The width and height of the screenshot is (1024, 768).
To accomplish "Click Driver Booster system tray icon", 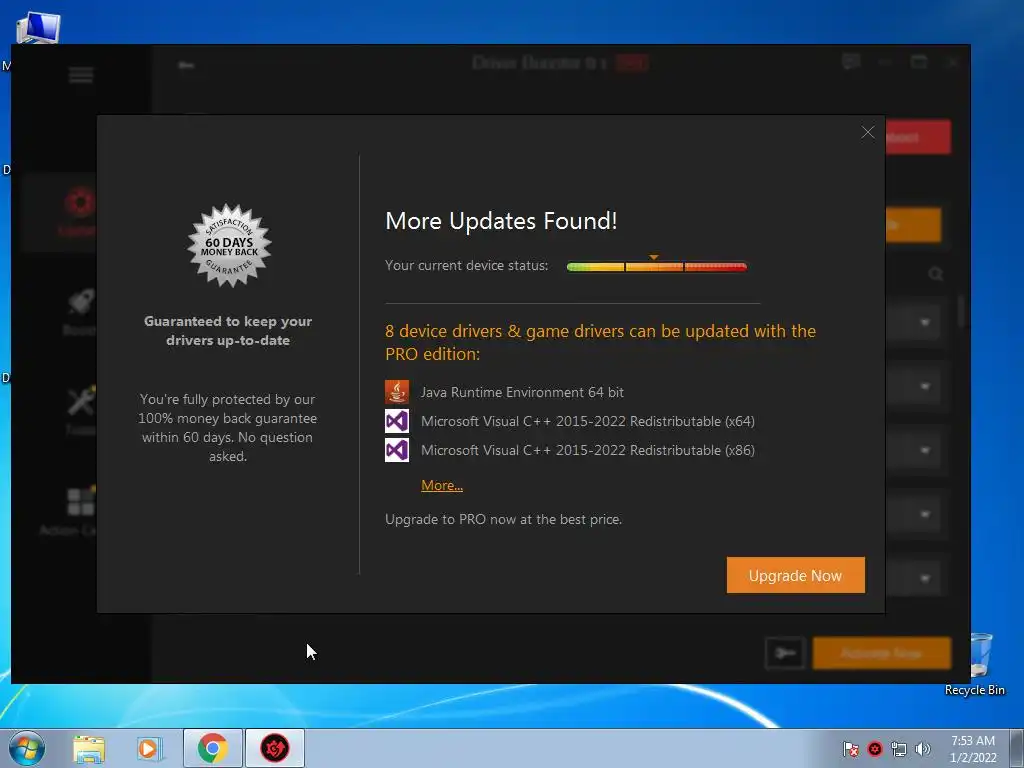I will (x=875, y=749).
